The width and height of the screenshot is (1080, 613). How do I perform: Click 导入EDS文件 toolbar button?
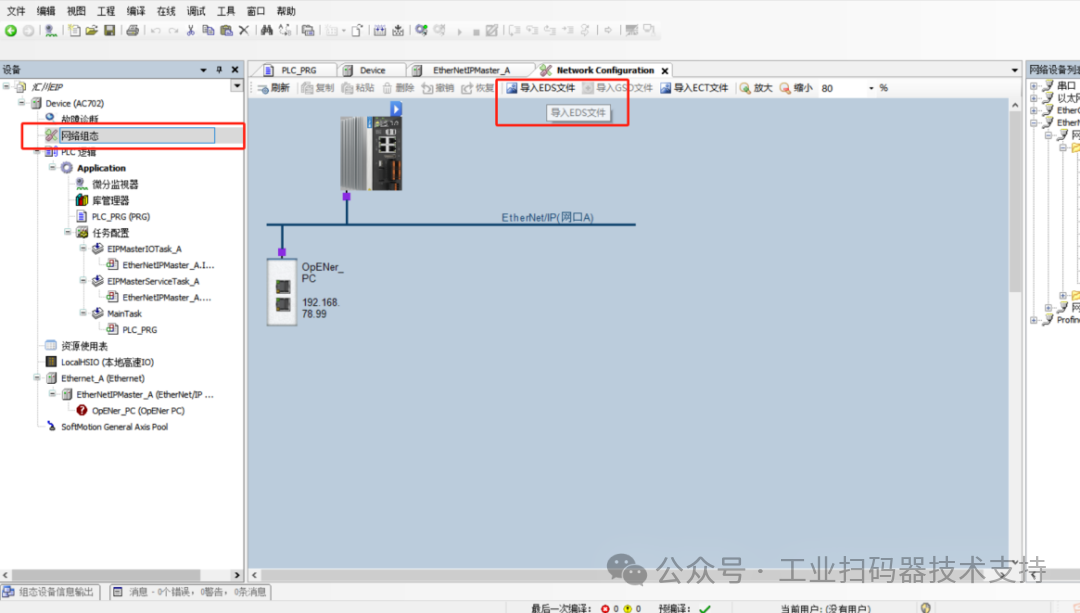pyautogui.click(x=541, y=88)
